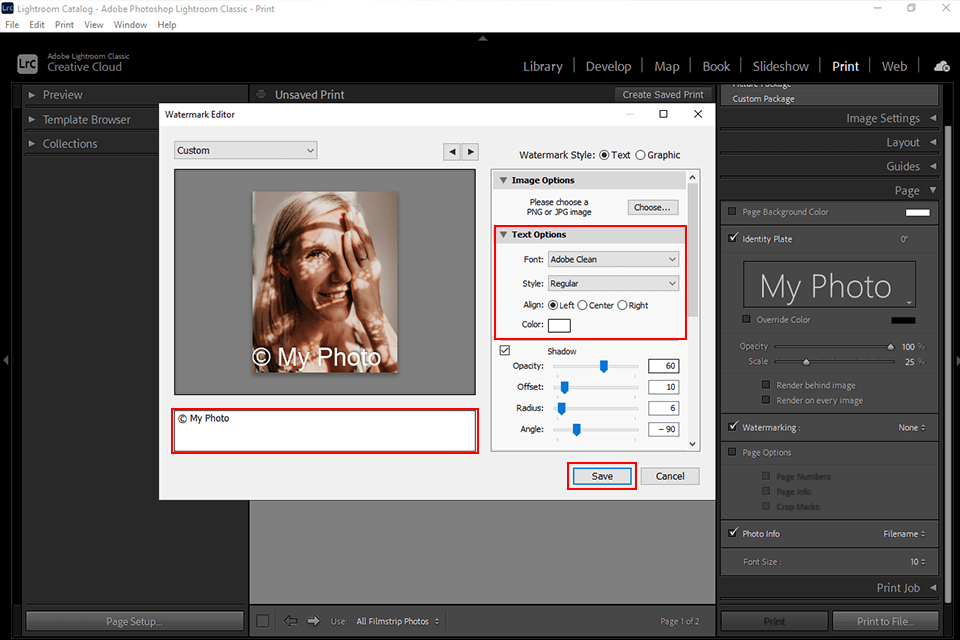Open the Slideshow module
The height and width of the screenshot is (640, 960).
[x=780, y=66]
